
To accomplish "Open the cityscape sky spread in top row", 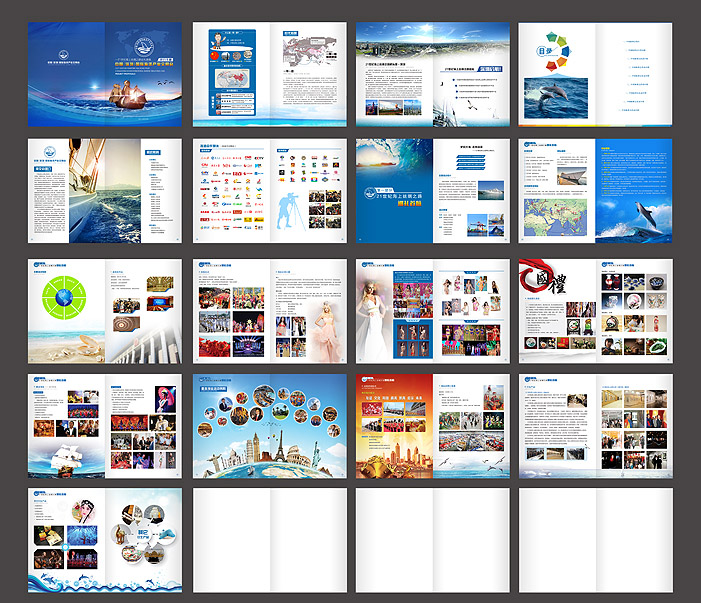I will coord(432,74).
